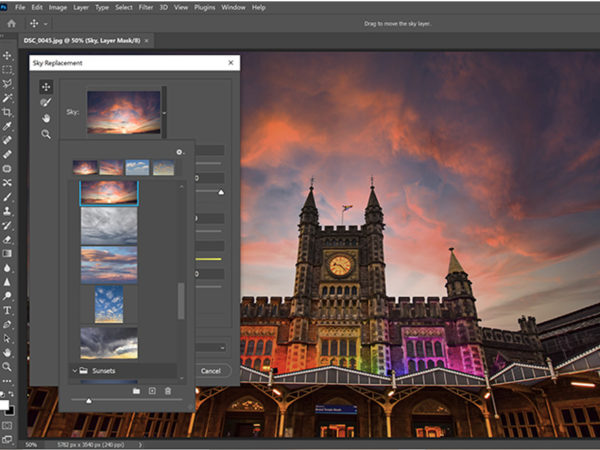The image size is (600, 450).
Task: Adjust sky thumbnail size slider handle
Action: click(89, 401)
